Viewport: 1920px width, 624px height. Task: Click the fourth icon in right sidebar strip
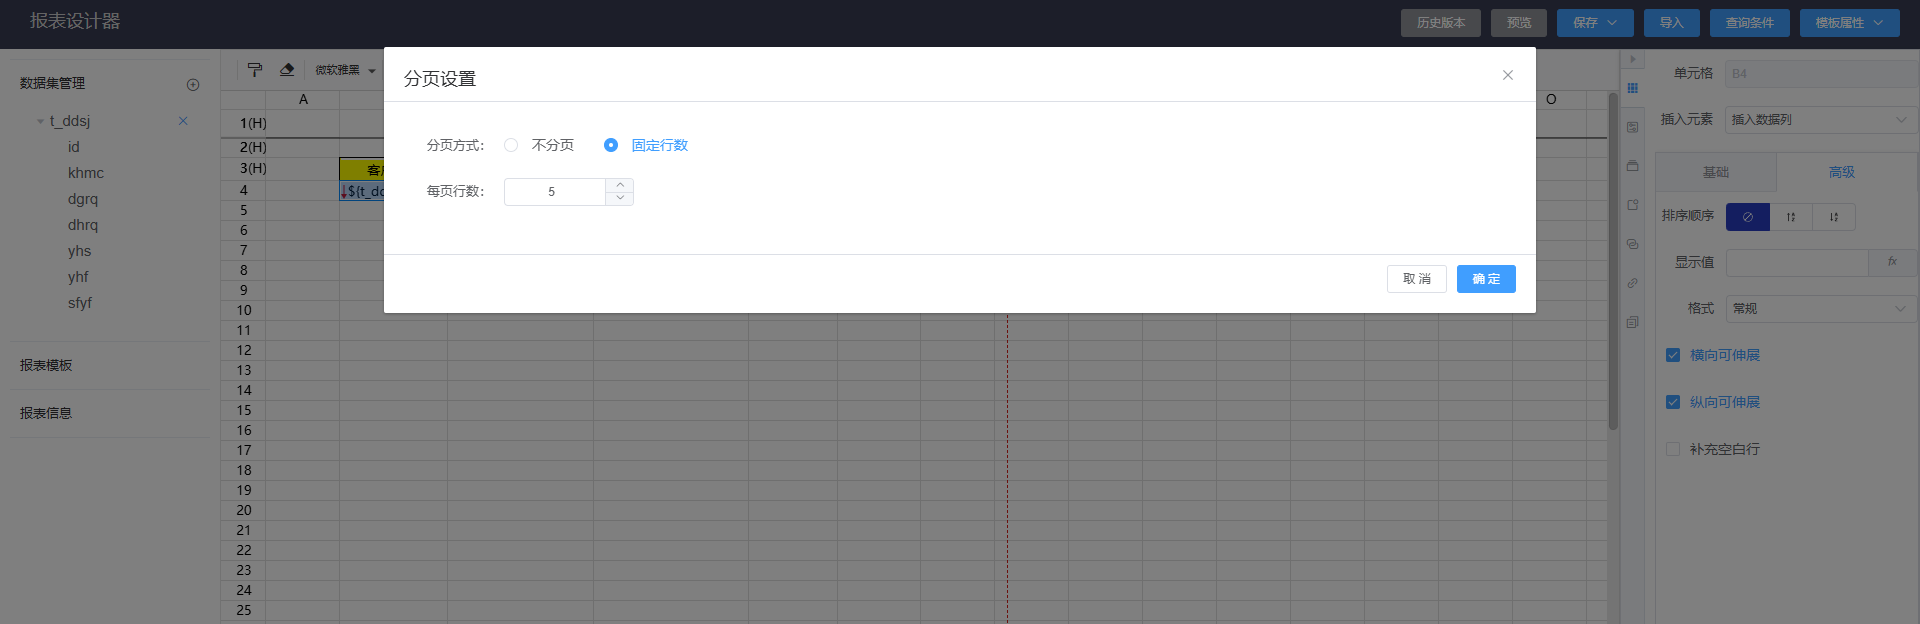[1632, 205]
